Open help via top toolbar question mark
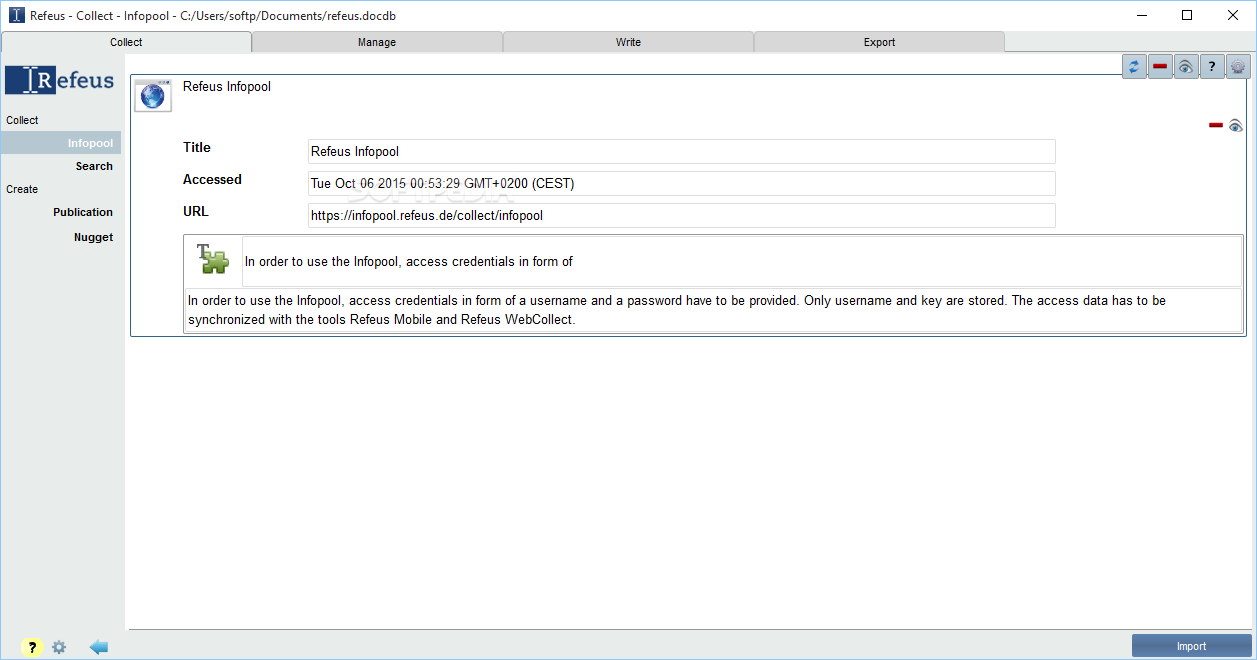This screenshot has height=660, width=1257. point(1212,66)
